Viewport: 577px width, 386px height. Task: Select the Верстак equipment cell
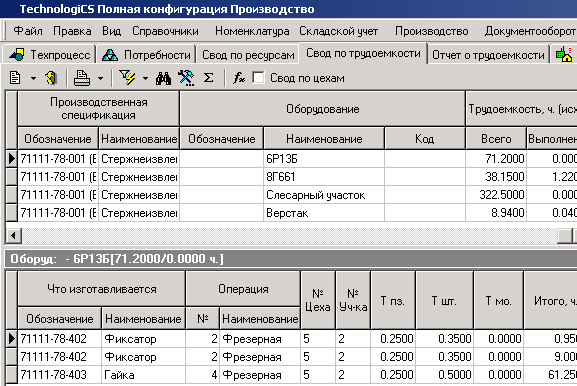324,213
